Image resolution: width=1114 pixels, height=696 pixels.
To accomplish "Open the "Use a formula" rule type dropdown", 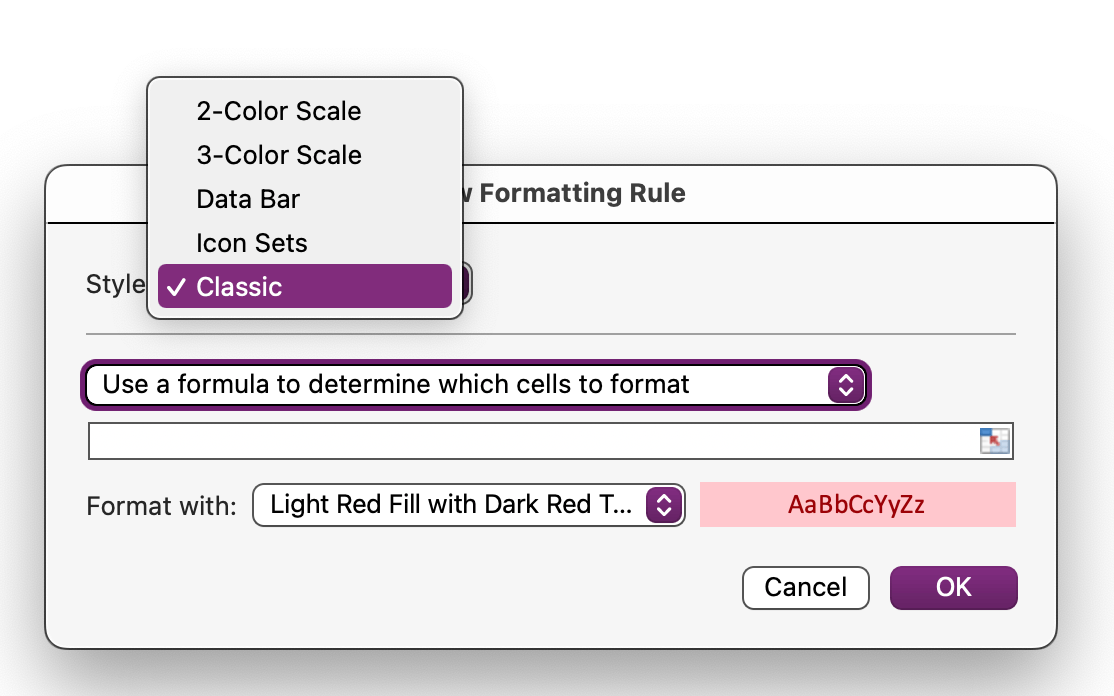I will 460,385.
